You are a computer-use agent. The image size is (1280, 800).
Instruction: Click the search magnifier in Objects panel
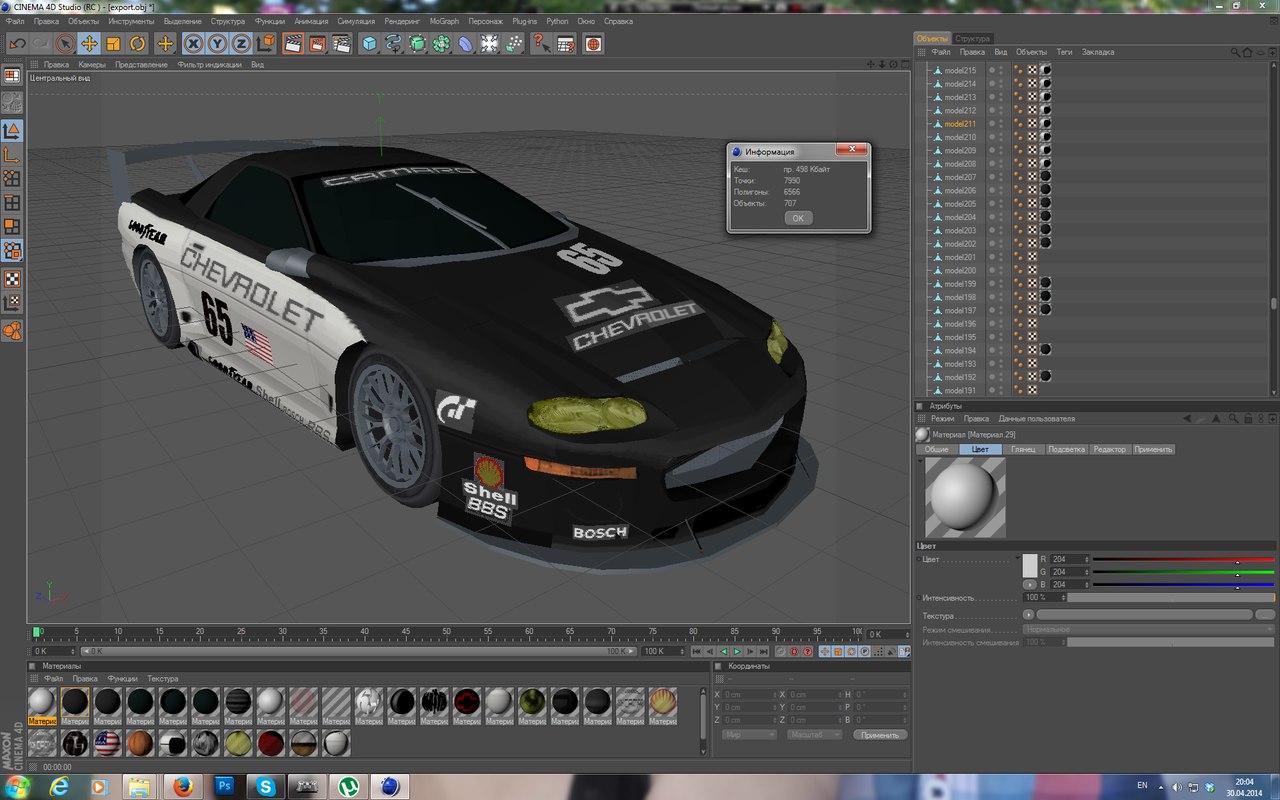pyautogui.click(x=1236, y=52)
